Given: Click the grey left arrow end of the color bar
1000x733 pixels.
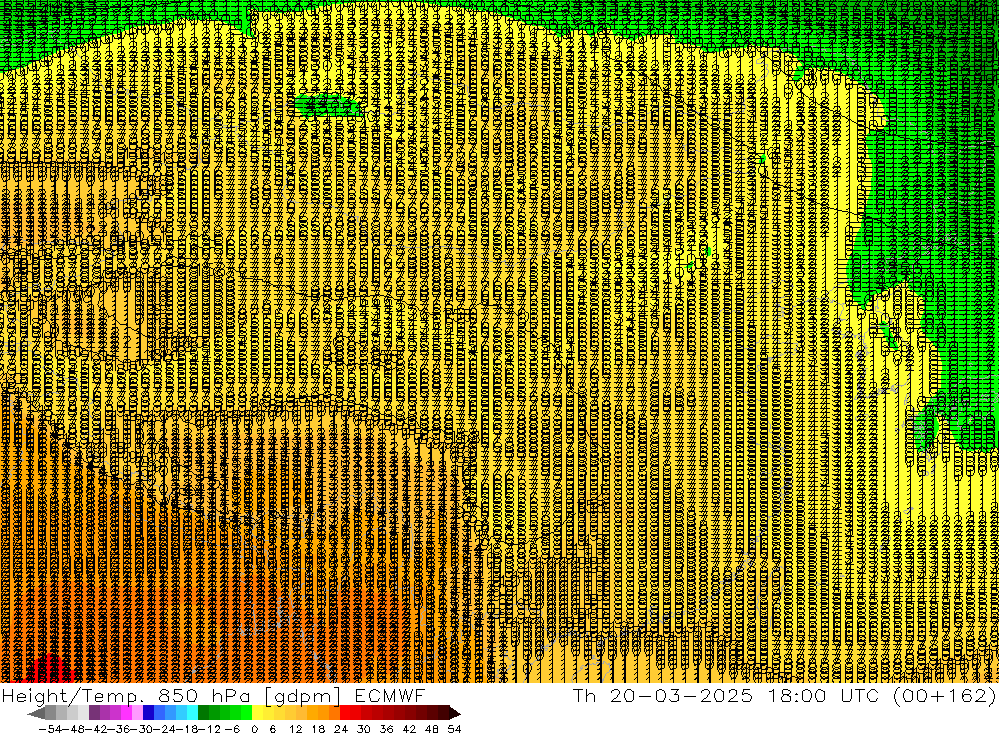Looking at the screenshot, I should pyautogui.click(x=36, y=713).
